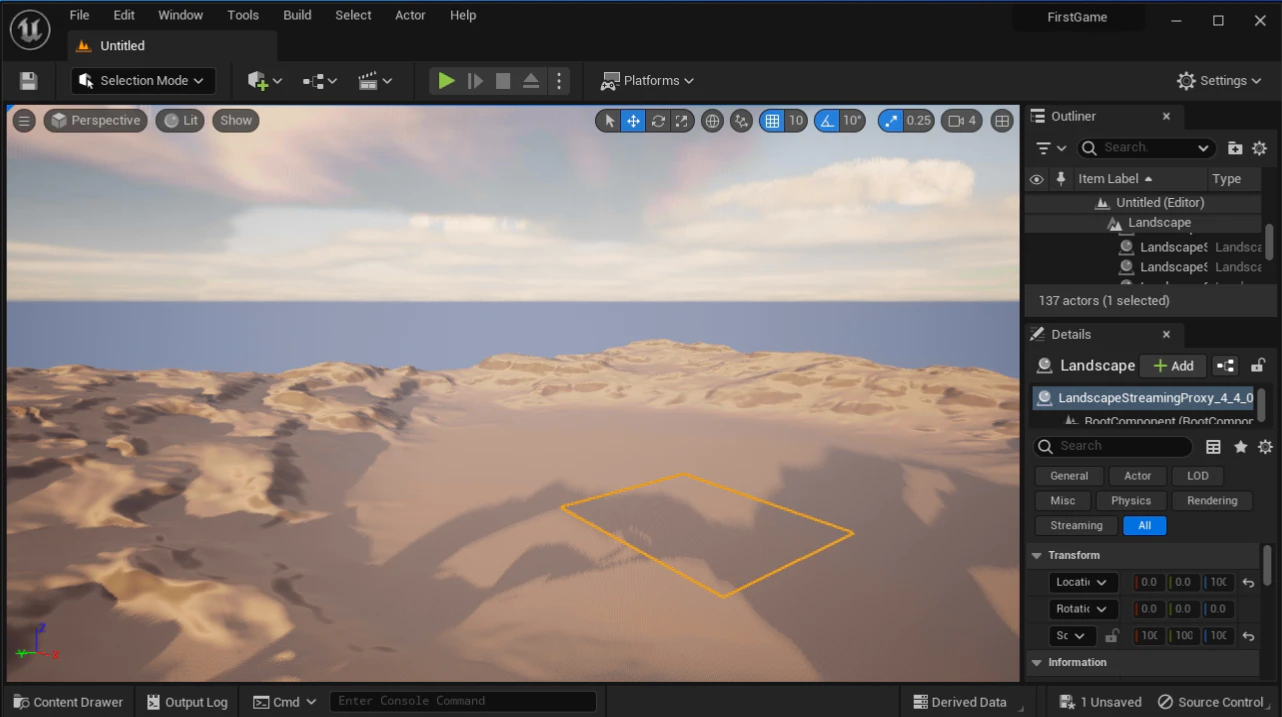
Task: Activate the Translate move gizmo tool
Action: tap(633, 121)
